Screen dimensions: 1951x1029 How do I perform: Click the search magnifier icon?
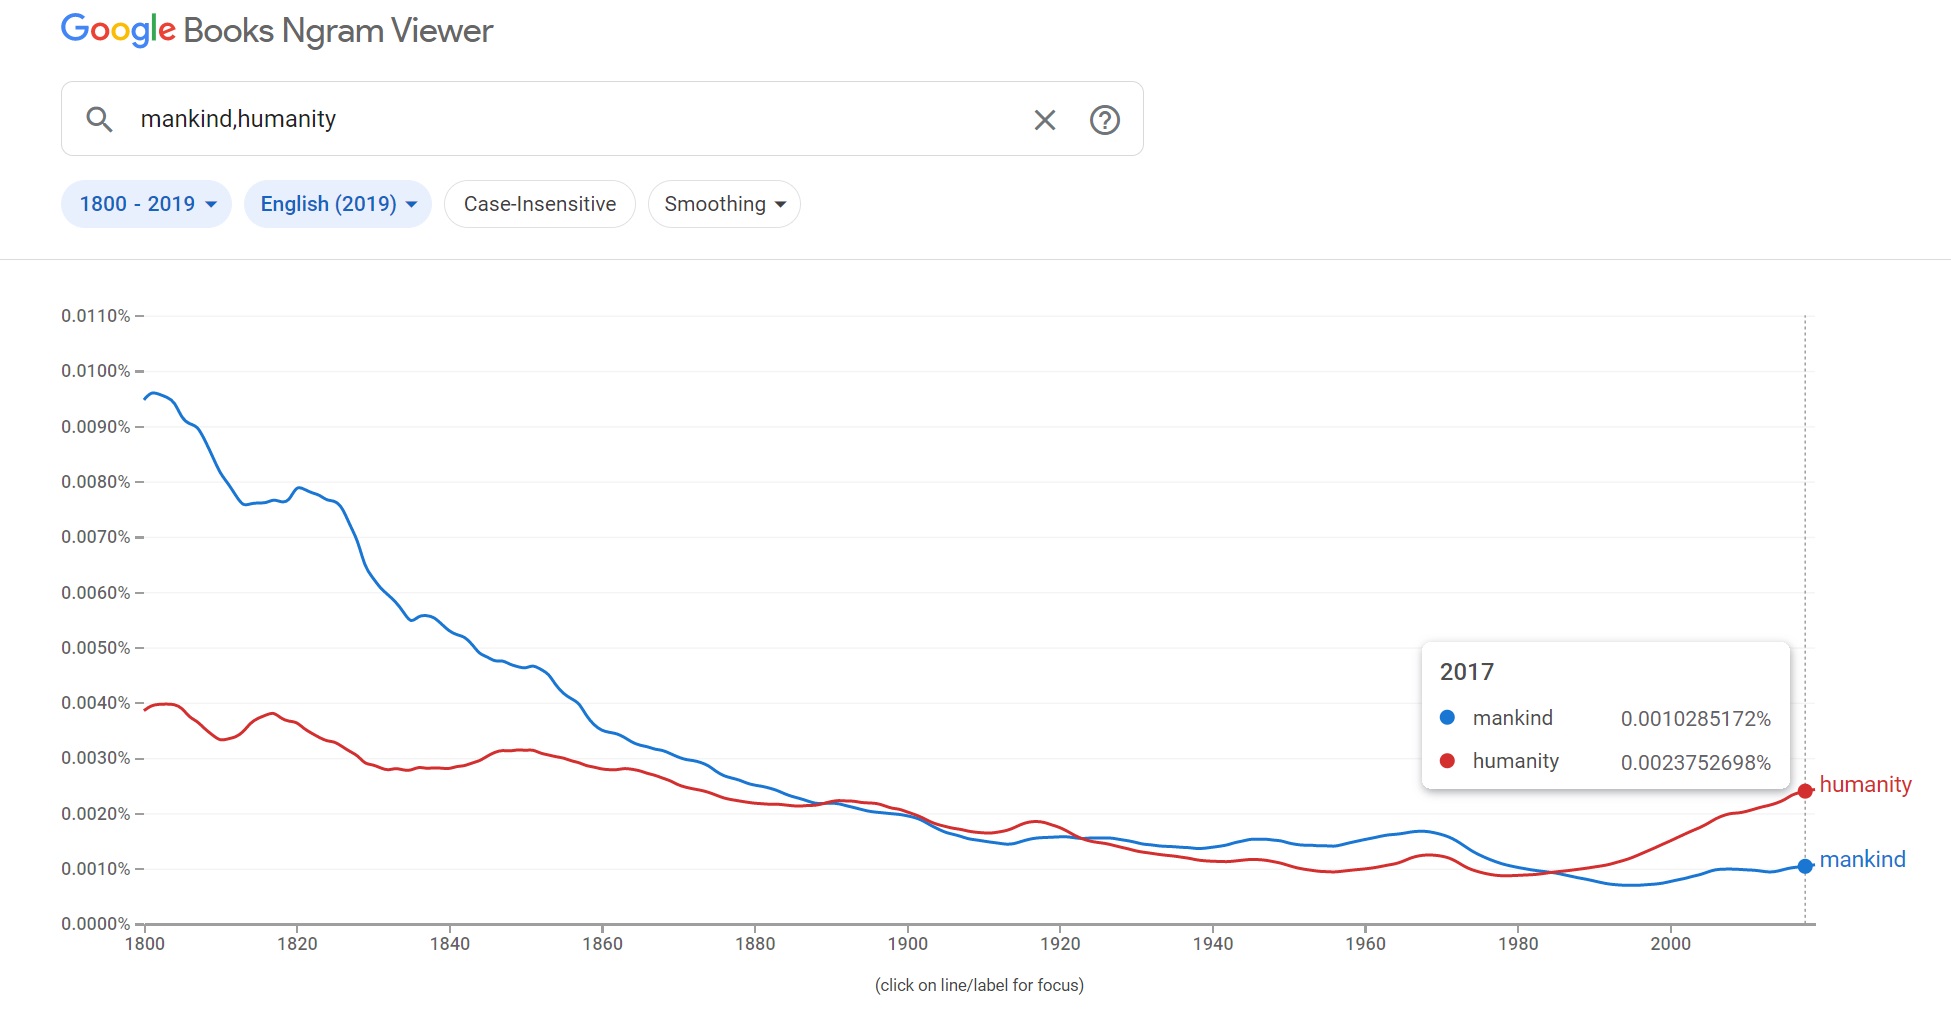[x=99, y=120]
